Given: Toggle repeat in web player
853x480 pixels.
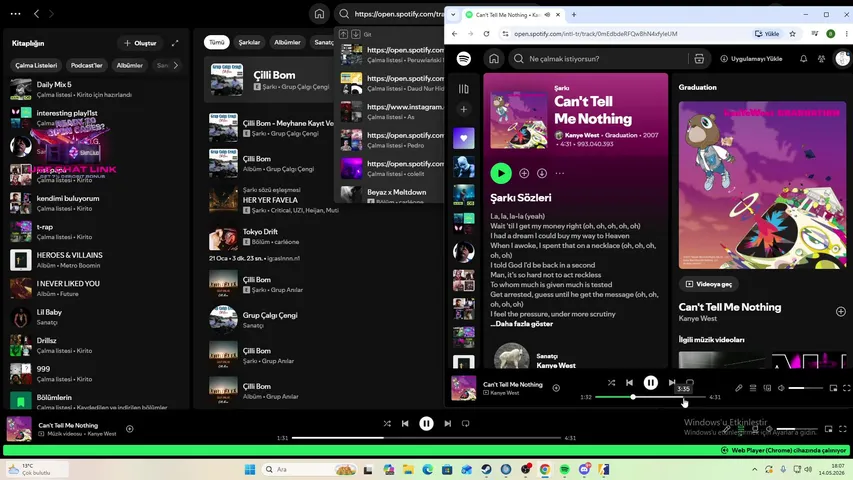Looking at the screenshot, I should coord(690,382).
